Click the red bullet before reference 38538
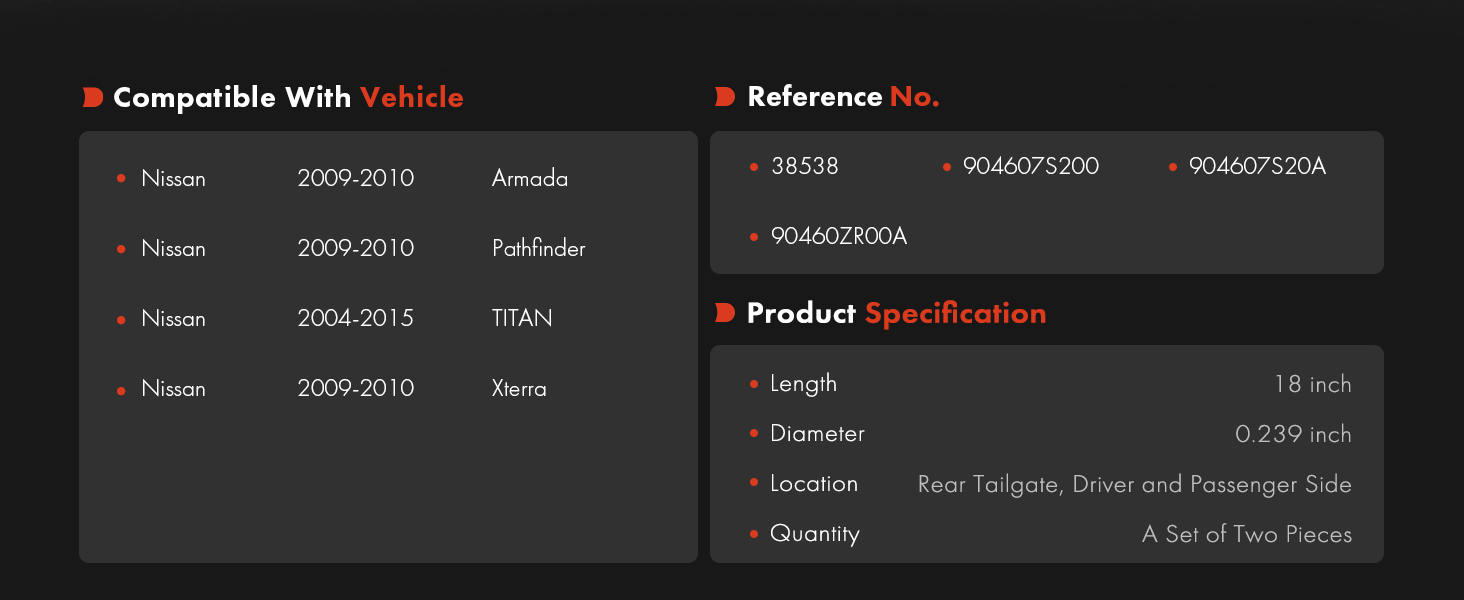Image resolution: width=1464 pixels, height=600 pixels. 754,167
